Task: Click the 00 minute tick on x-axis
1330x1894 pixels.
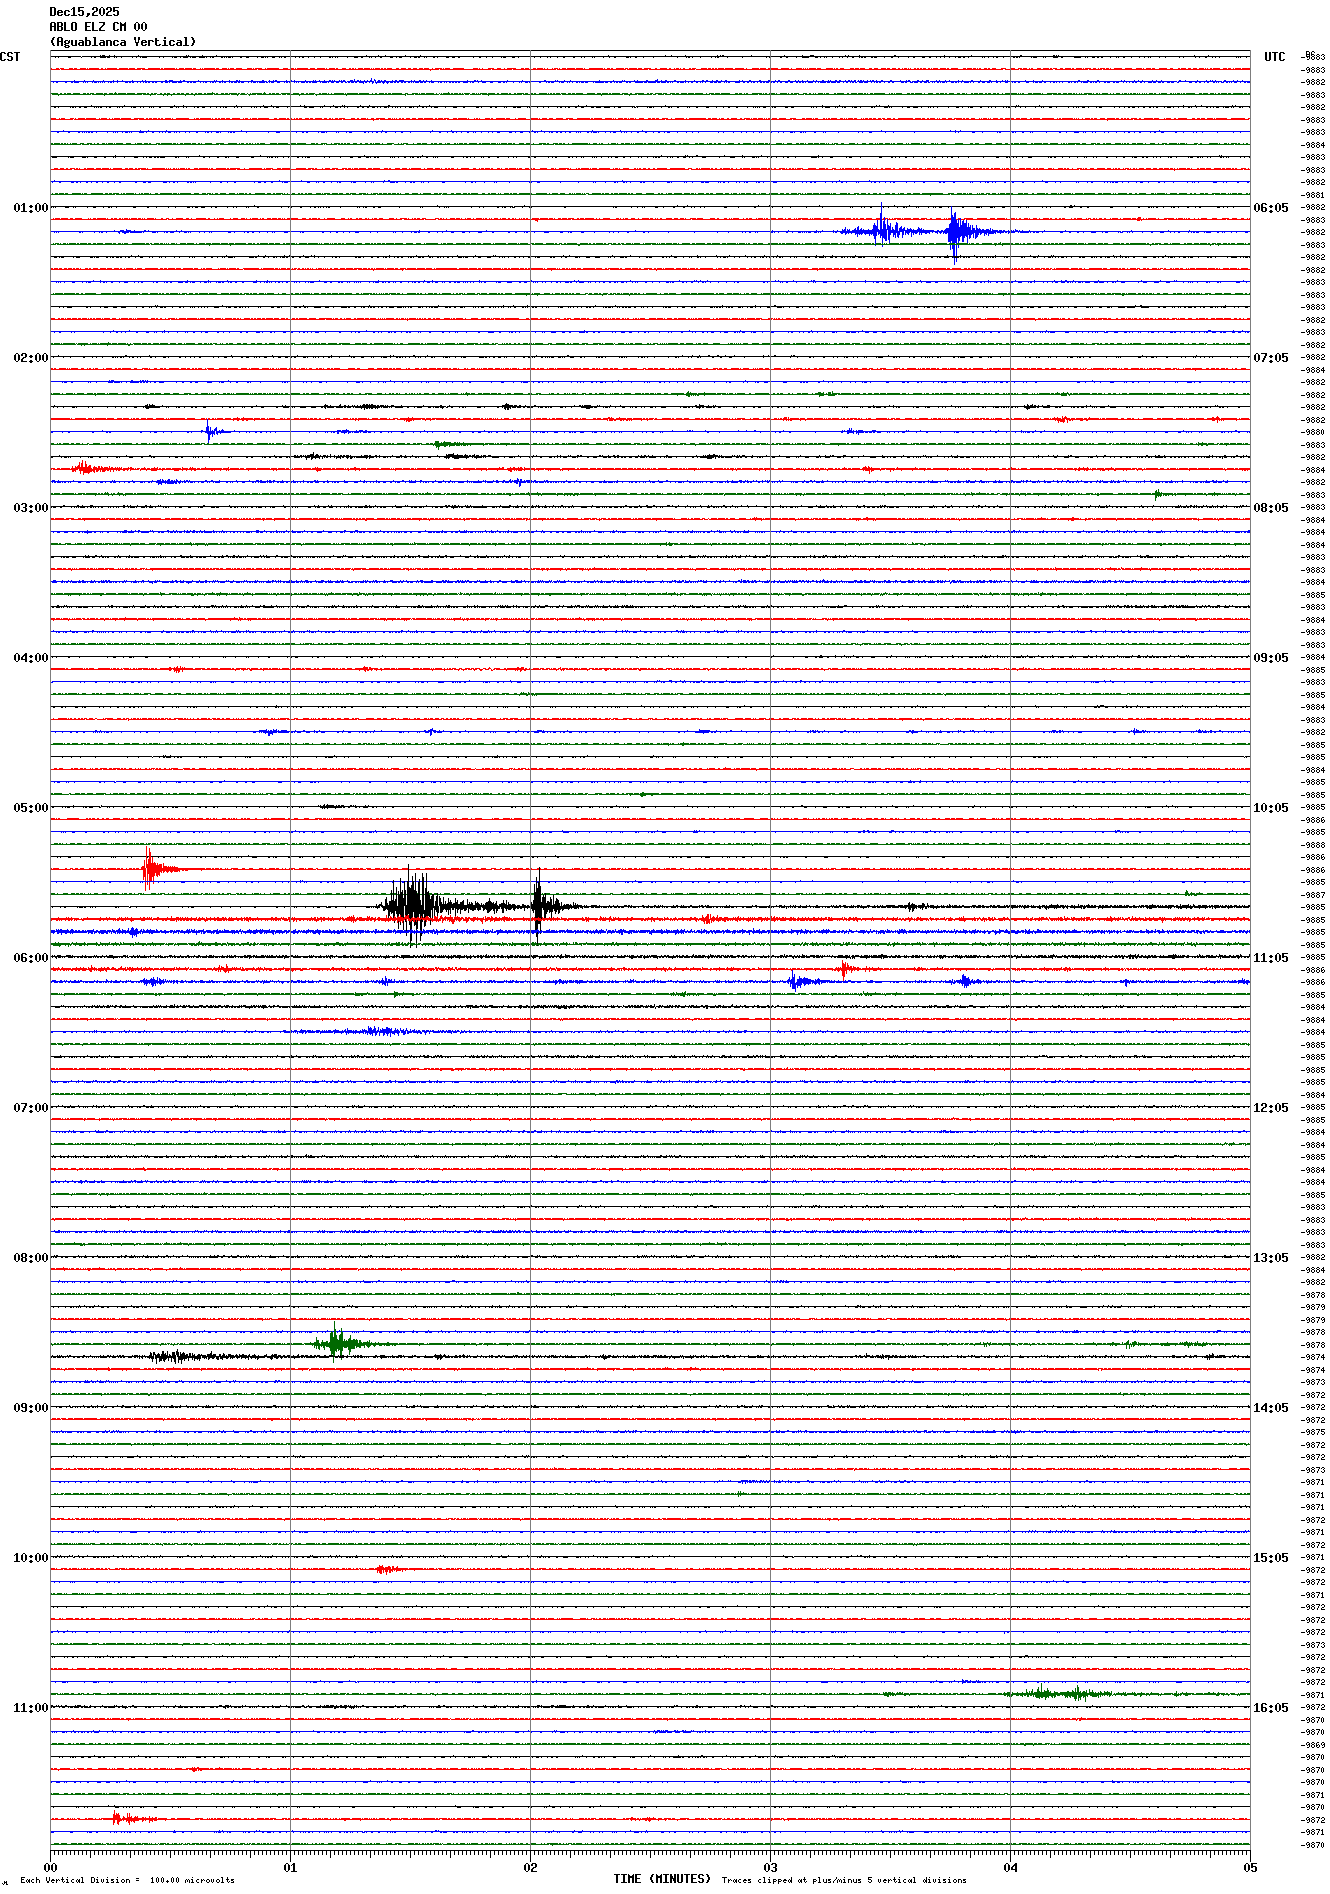Action: click(x=51, y=1867)
